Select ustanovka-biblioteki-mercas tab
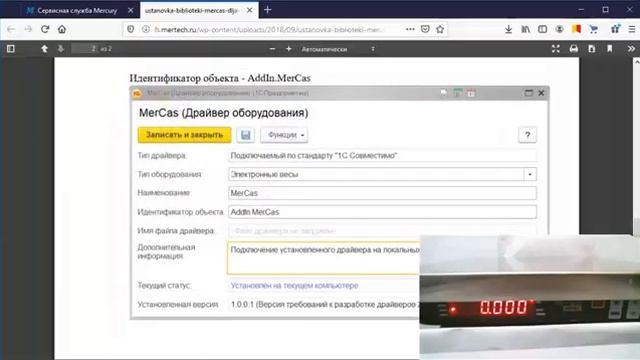The width and height of the screenshot is (640, 360). click(192, 11)
